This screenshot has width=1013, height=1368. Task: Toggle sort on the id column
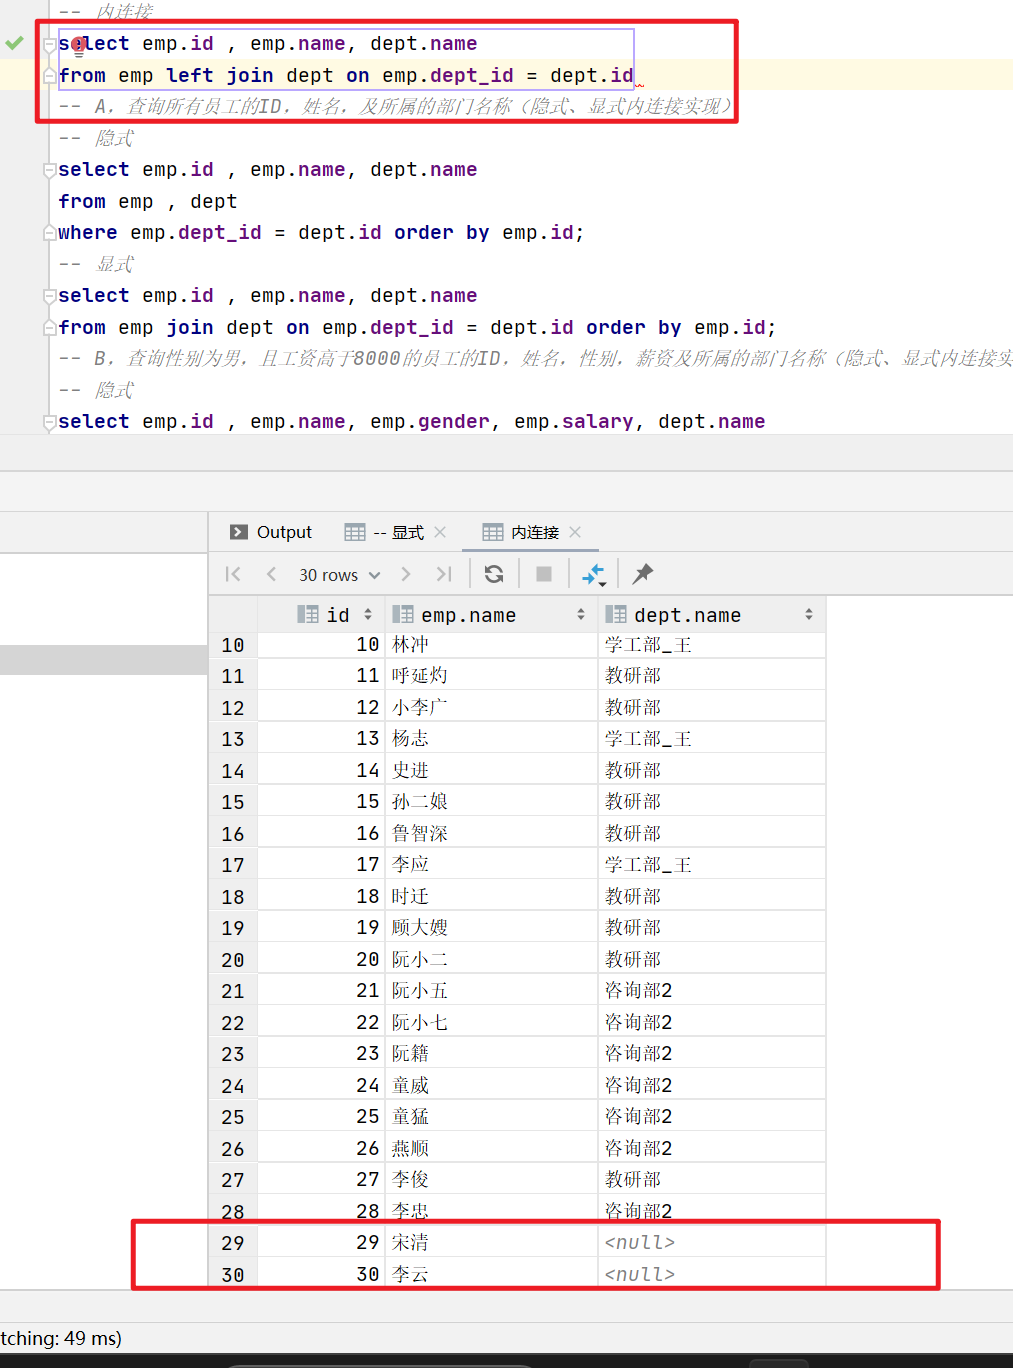point(368,615)
